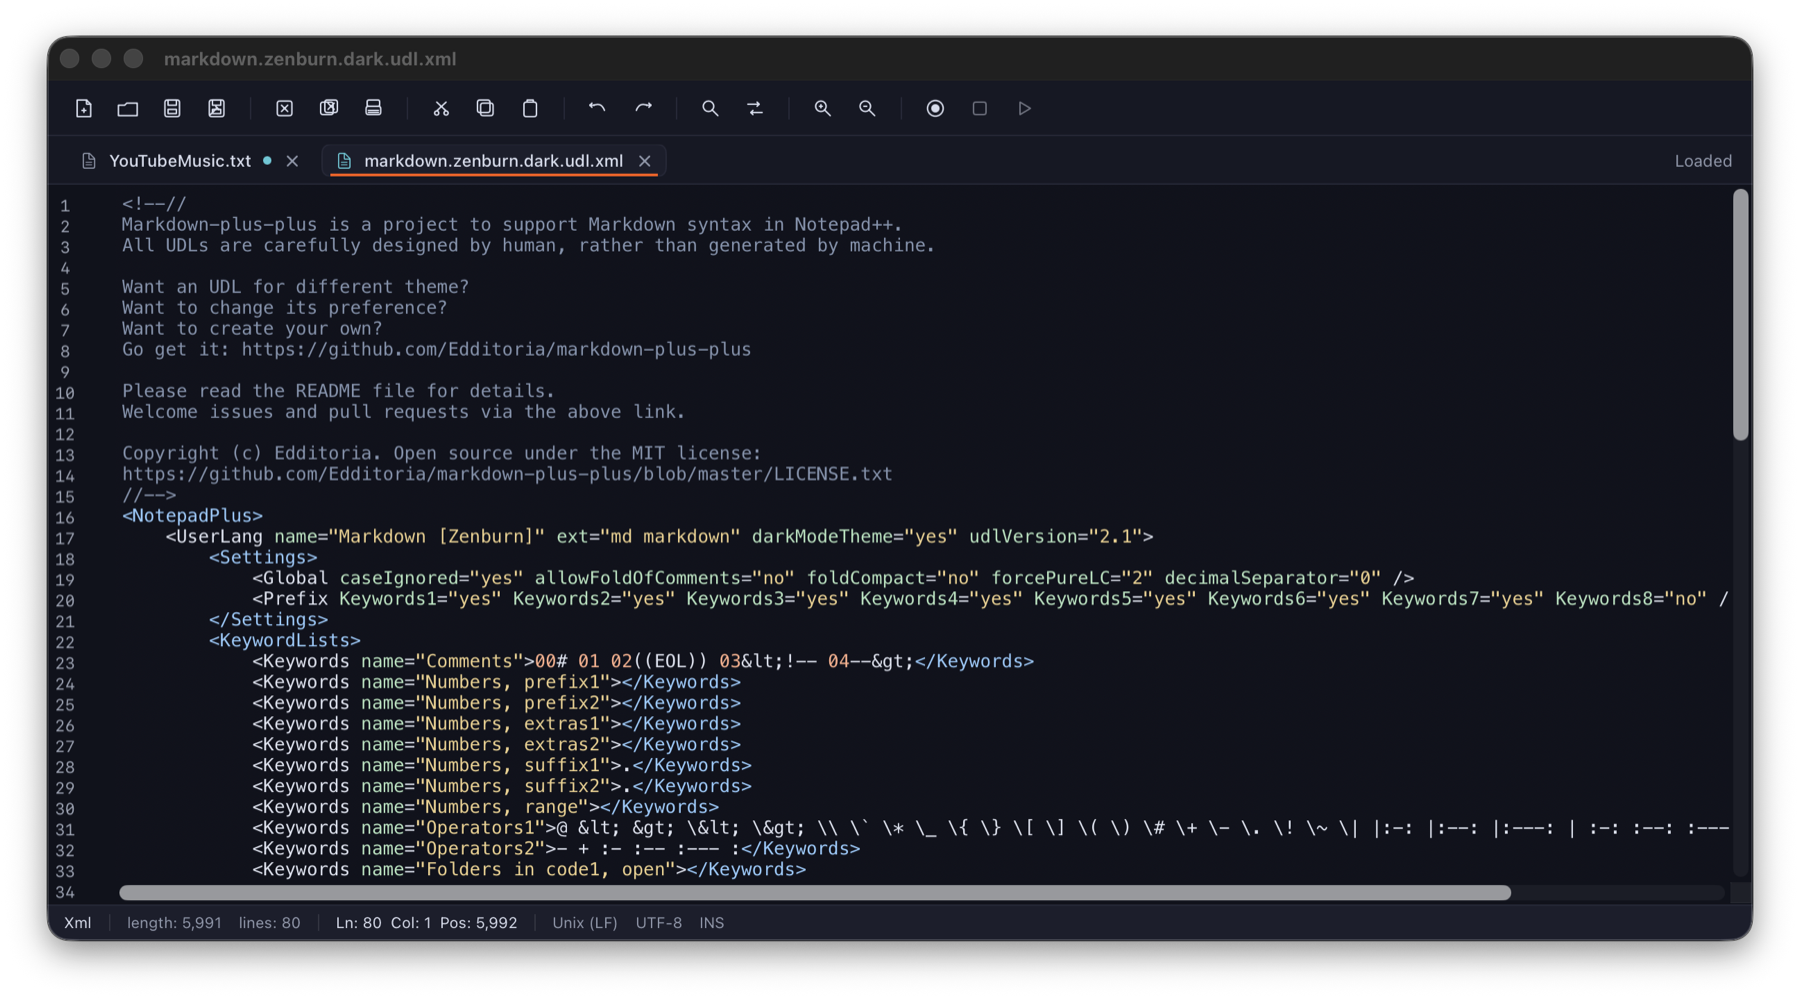
Task: Save the current document
Action: pyautogui.click(x=172, y=108)
